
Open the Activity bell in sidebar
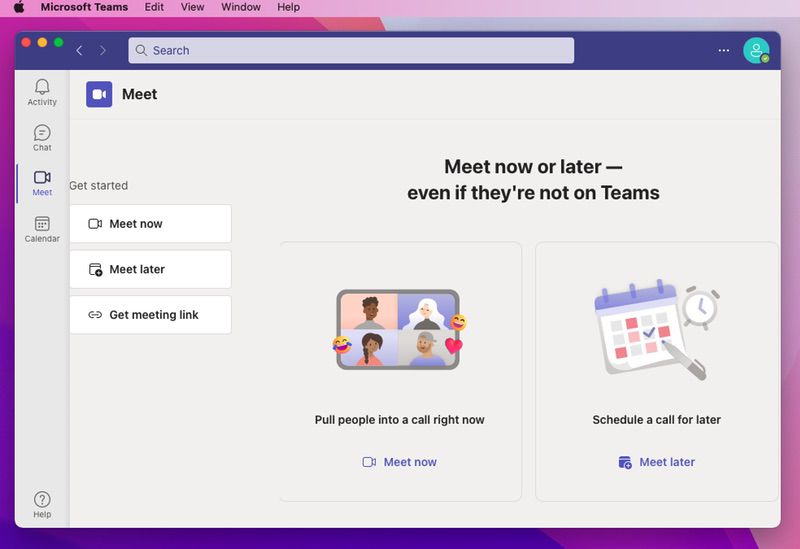(x=42, y=92)
